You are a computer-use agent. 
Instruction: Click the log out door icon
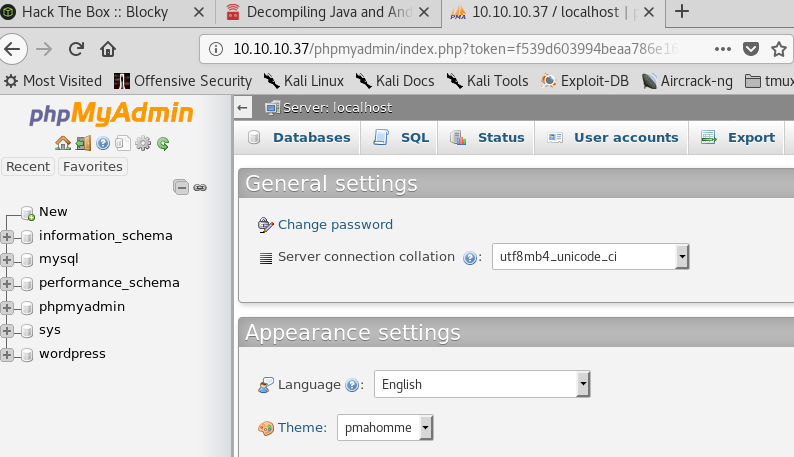(83, 143)
